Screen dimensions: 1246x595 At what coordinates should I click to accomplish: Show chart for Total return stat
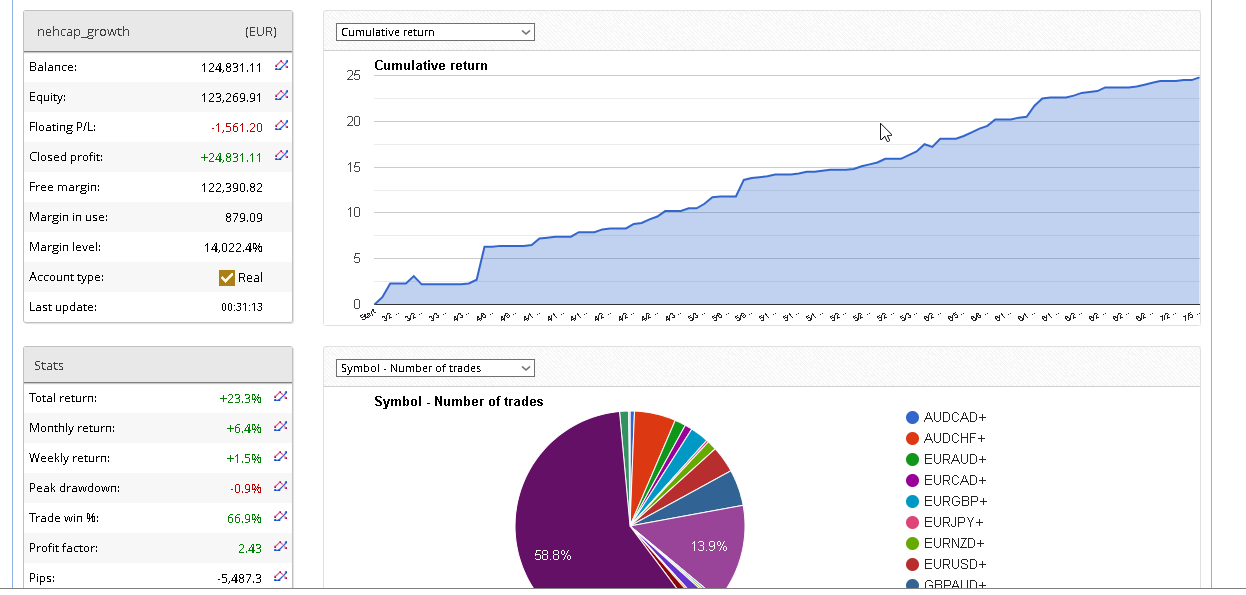[x=281, y=397]
